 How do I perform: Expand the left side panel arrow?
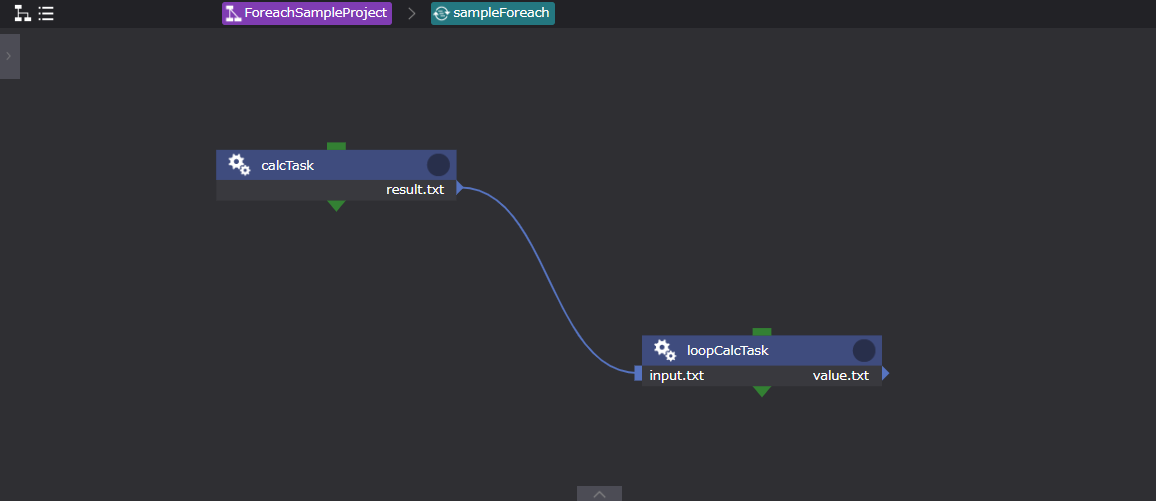tap(9, 56)
